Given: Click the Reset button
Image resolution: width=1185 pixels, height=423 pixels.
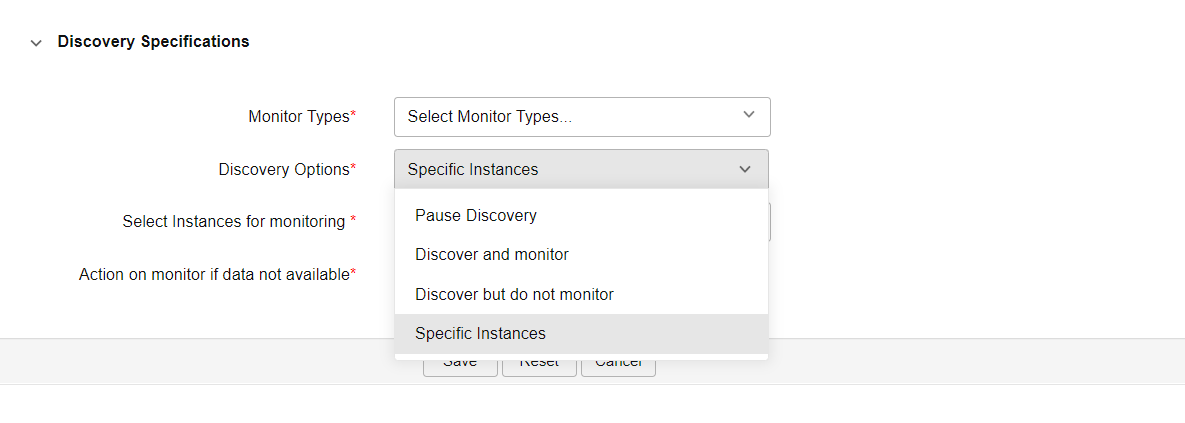Looking at the screenshot, I should tap(539, 367).
